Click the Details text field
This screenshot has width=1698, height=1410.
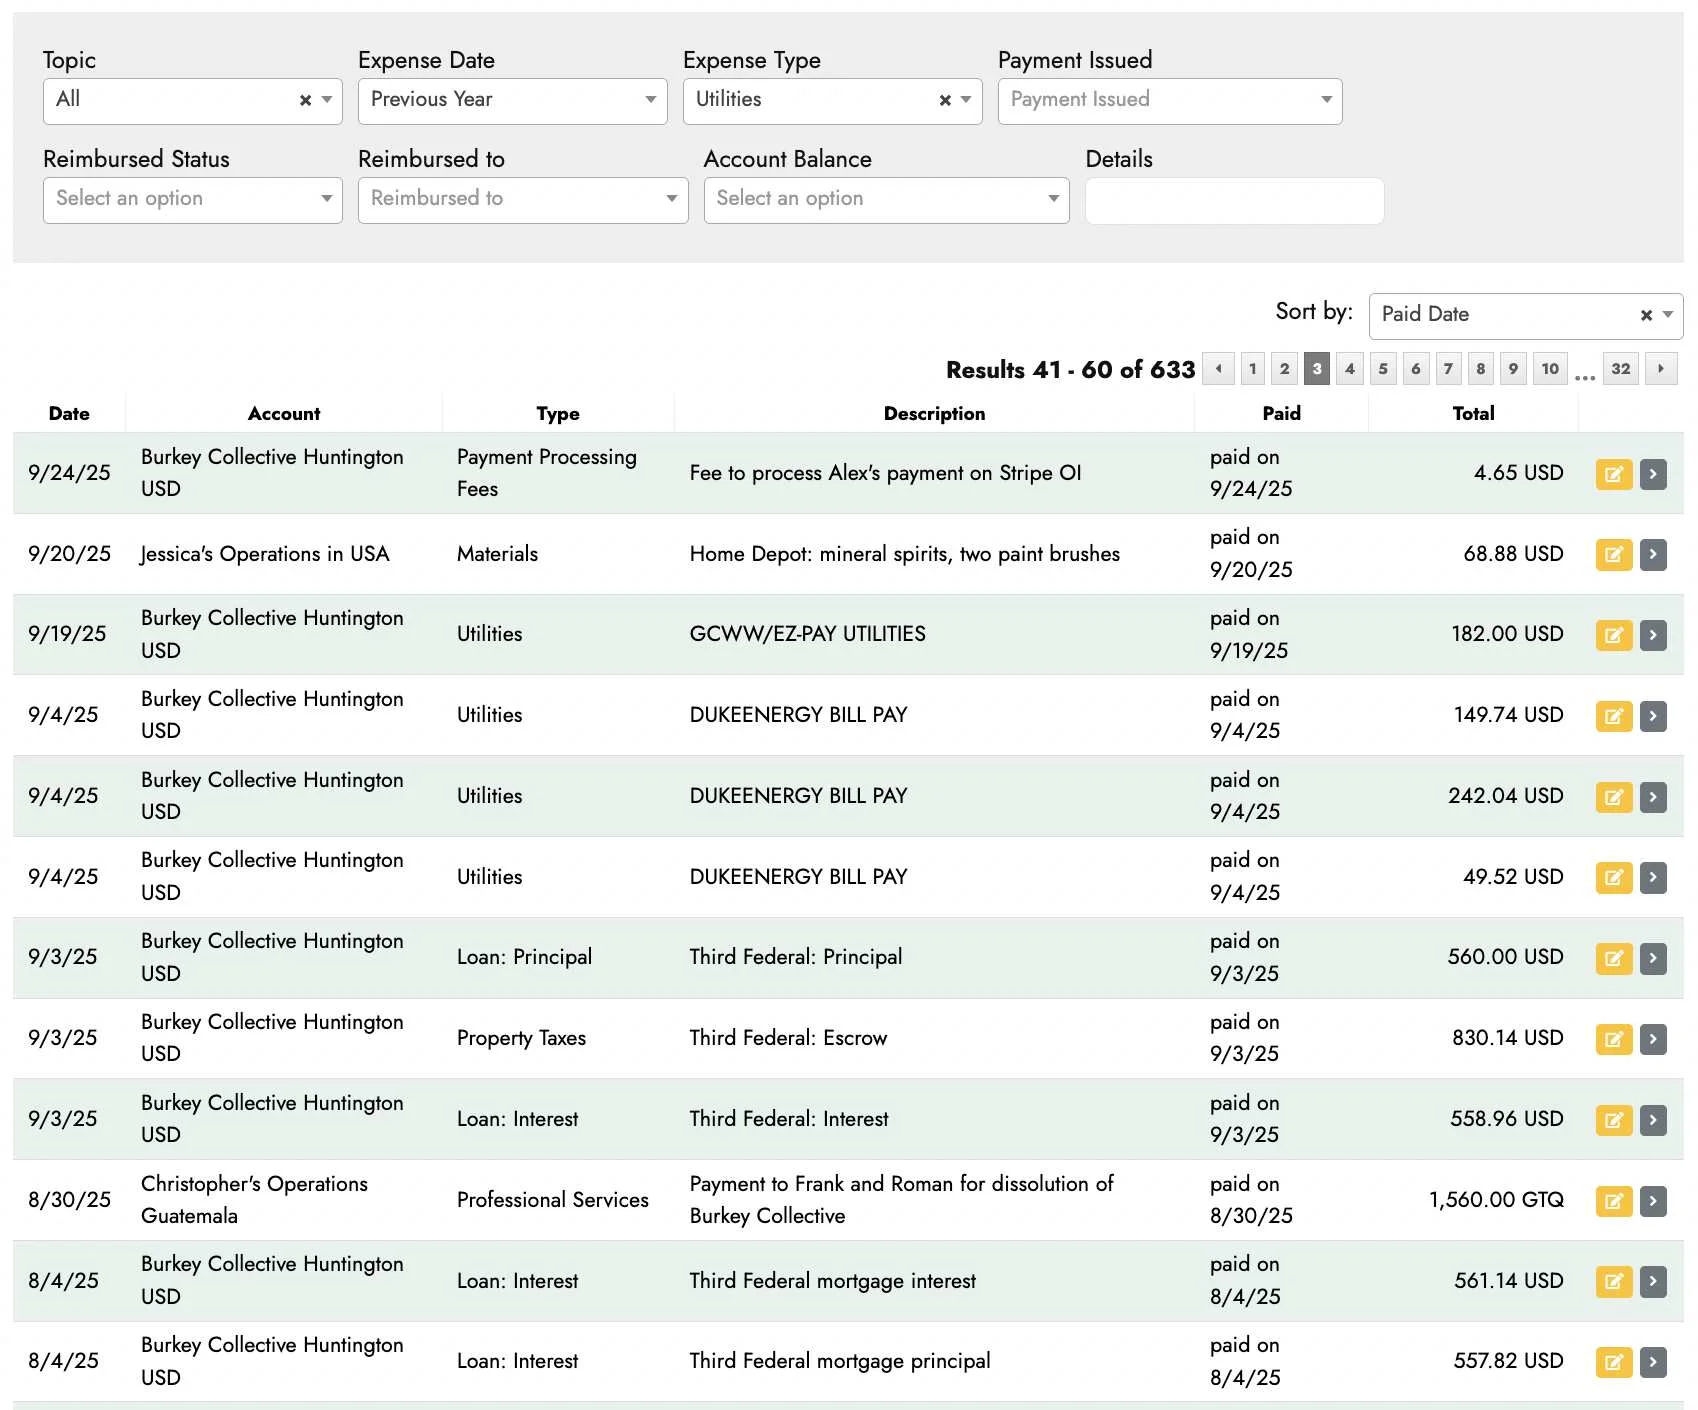click(x=1234, y=201)
